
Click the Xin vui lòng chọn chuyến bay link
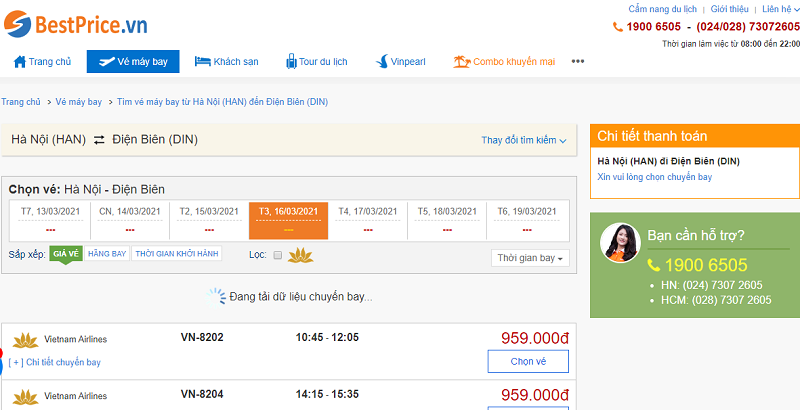654,177
